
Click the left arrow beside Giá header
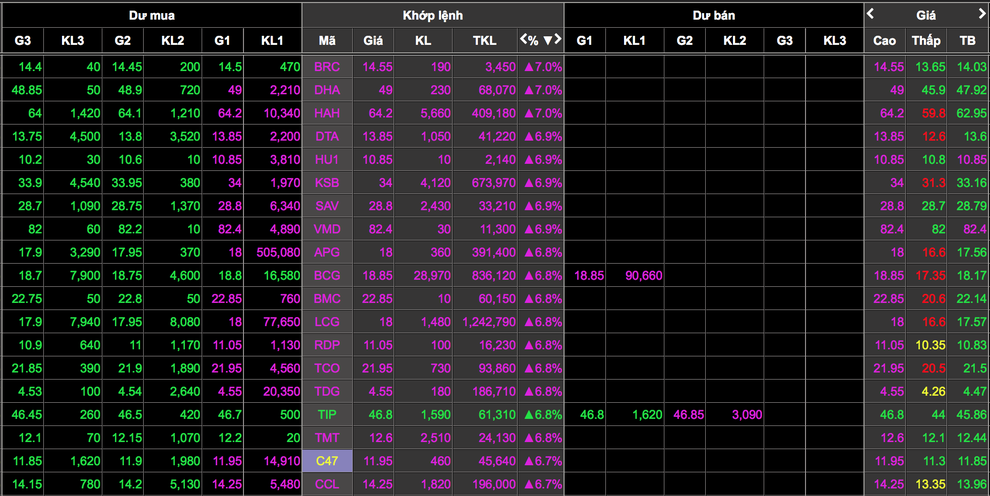[x=871, y=14]
